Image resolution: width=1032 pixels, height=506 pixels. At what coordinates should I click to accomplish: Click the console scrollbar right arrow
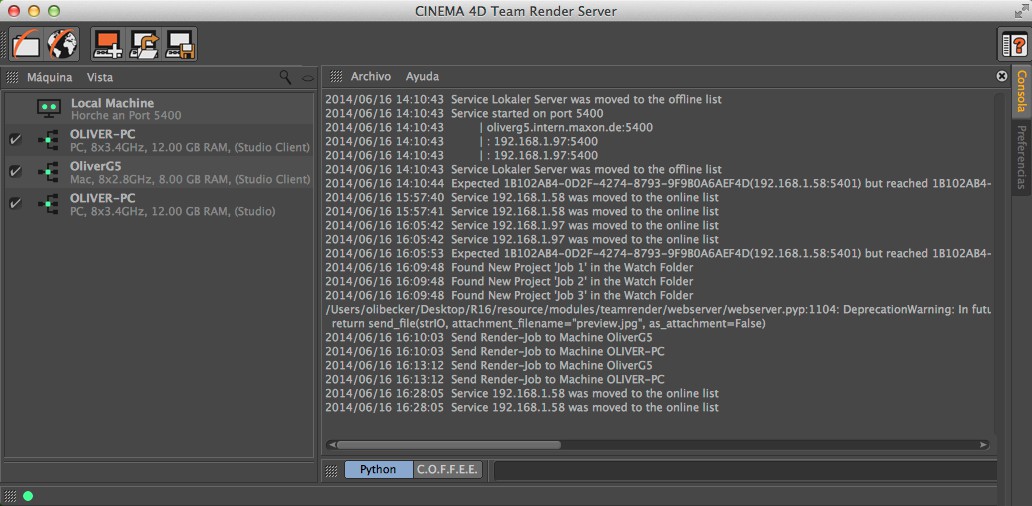[983, 445]
